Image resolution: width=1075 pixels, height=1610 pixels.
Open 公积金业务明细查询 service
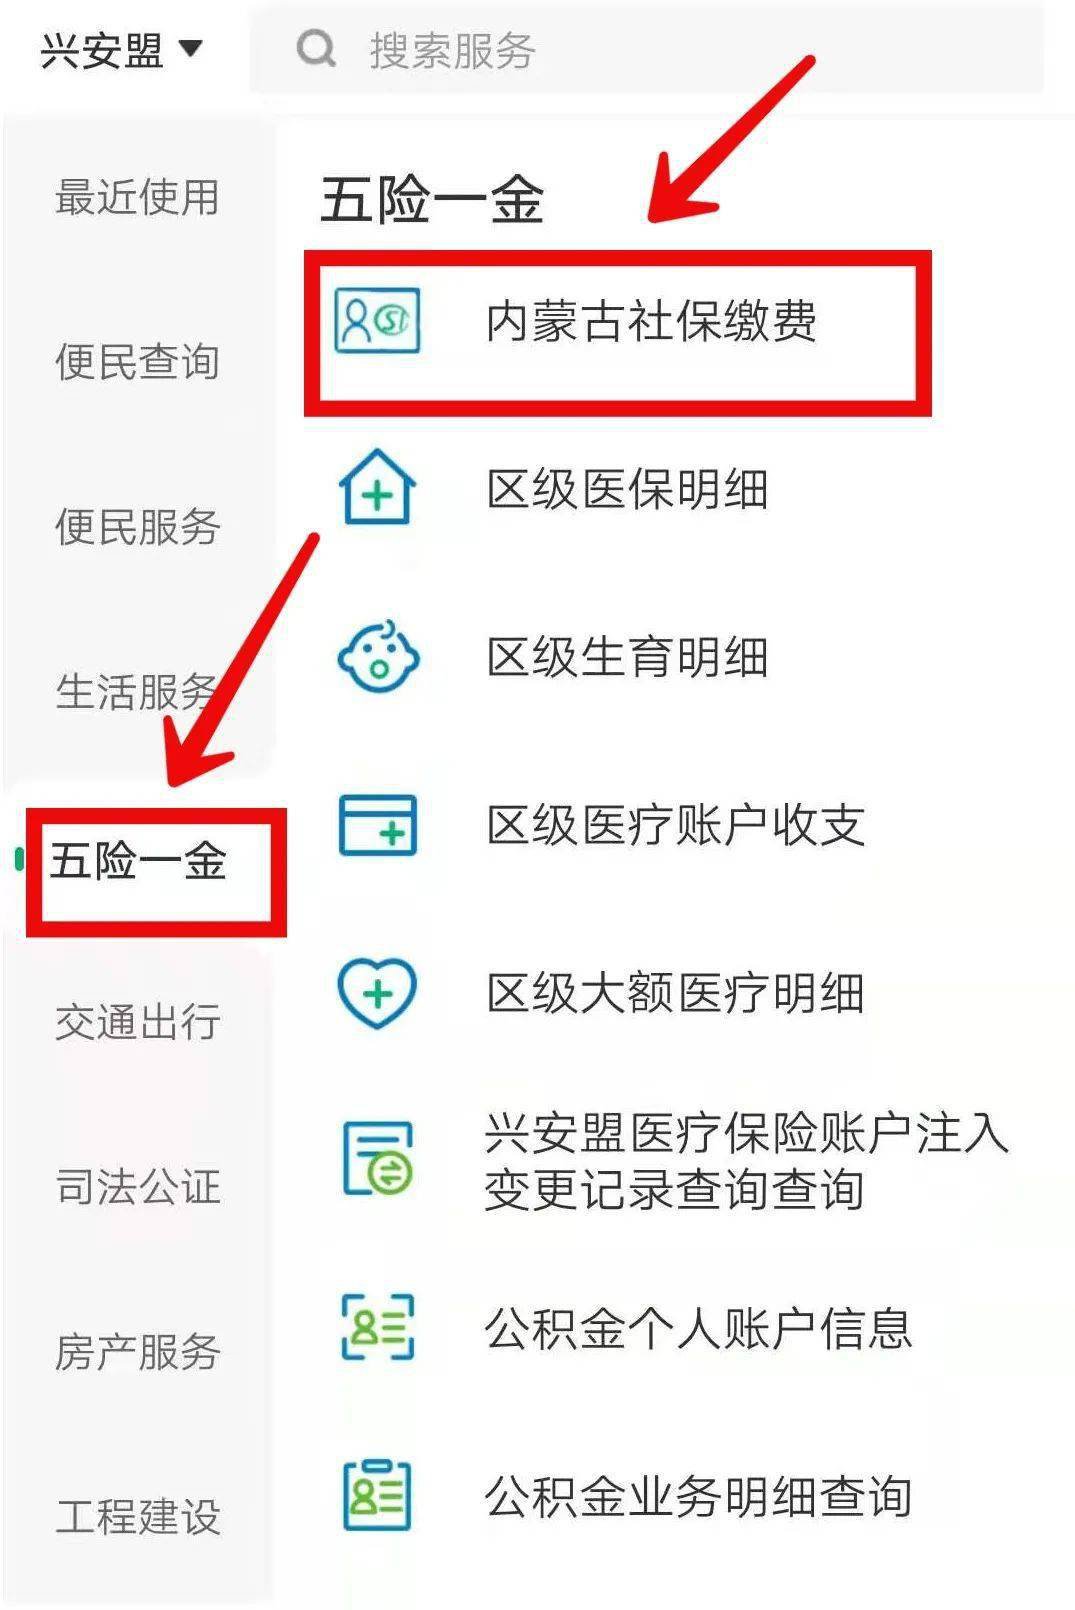click(698, 1496)
